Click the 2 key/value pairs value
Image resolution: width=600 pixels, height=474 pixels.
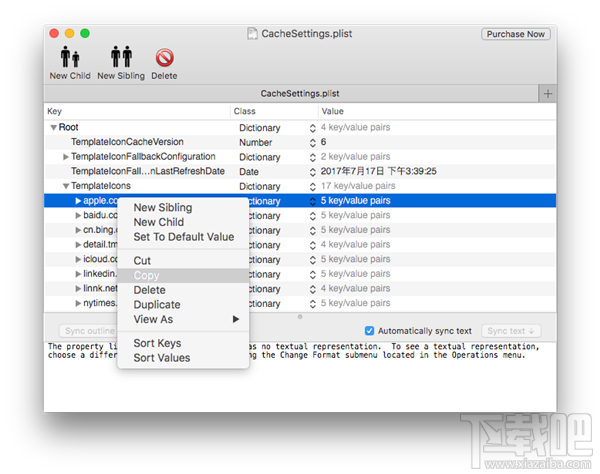pos(355,157)
